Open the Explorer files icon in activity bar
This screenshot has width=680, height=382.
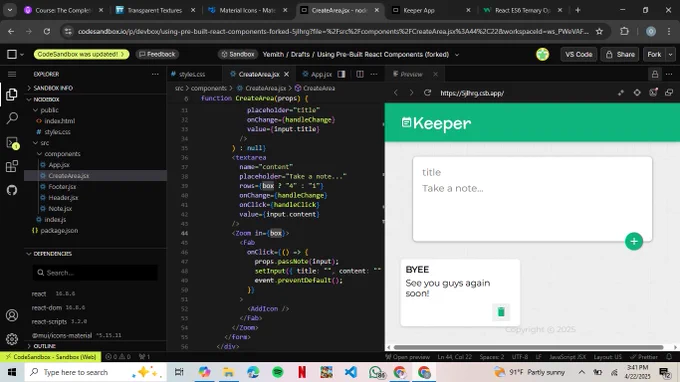tap(12, 94)
